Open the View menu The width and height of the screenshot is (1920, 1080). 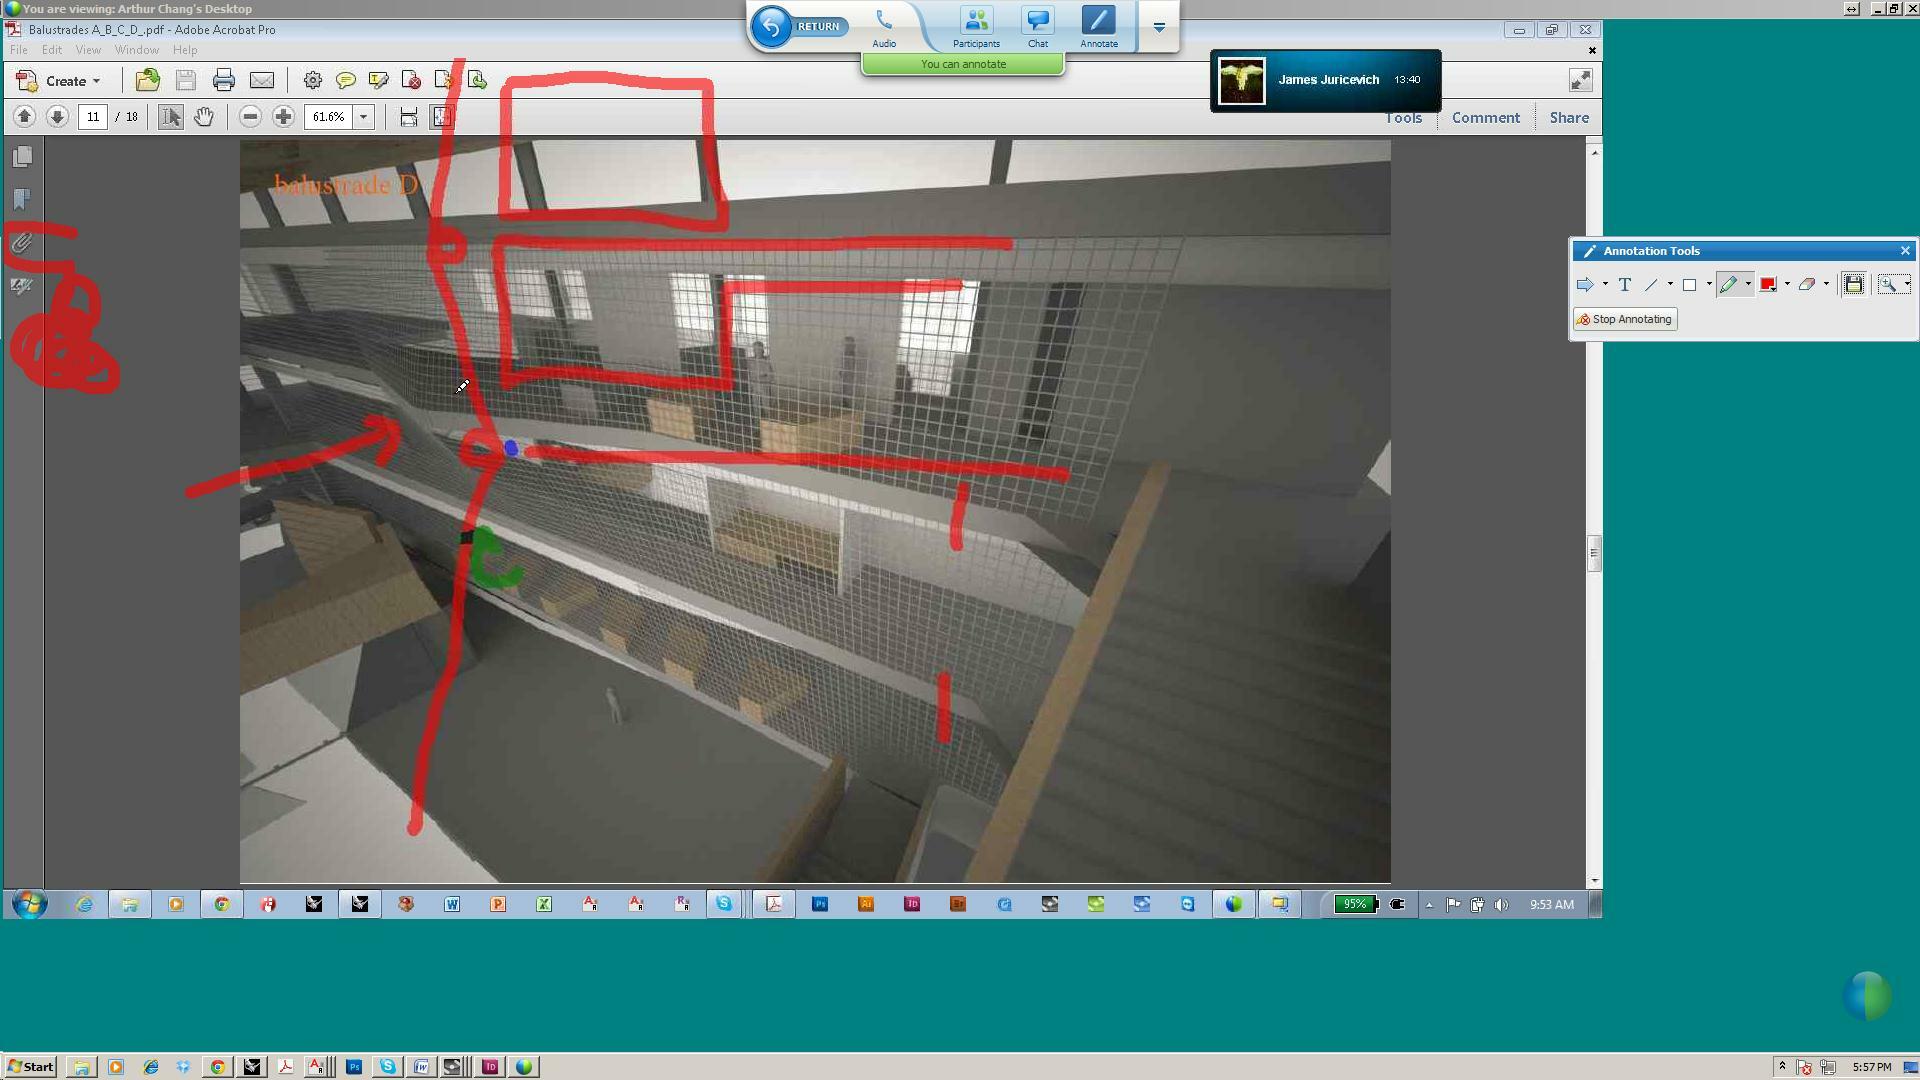point(88,50)
